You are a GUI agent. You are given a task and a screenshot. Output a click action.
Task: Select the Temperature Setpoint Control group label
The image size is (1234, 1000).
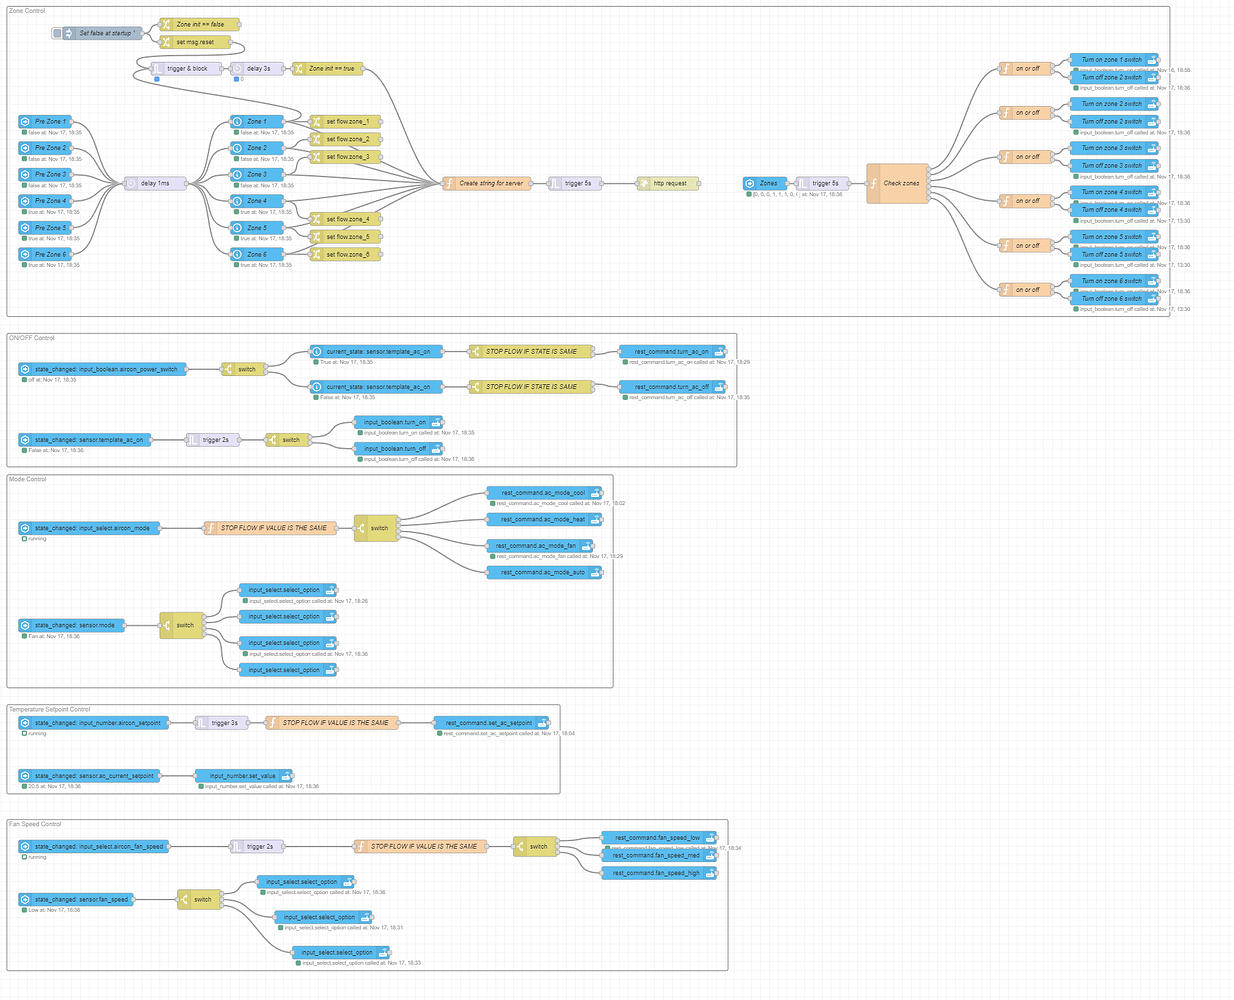tap(50, 709)
